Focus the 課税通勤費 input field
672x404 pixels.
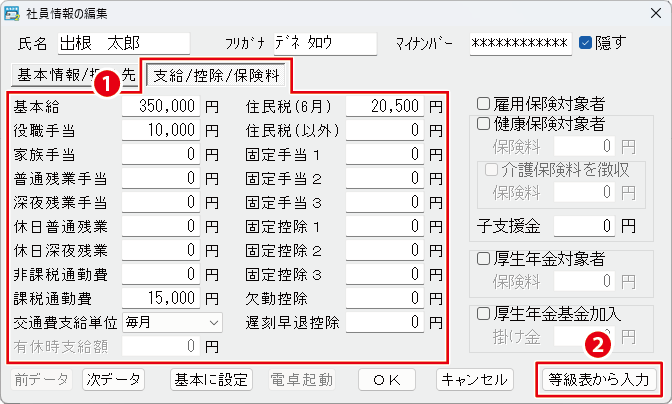coord(160,299)
